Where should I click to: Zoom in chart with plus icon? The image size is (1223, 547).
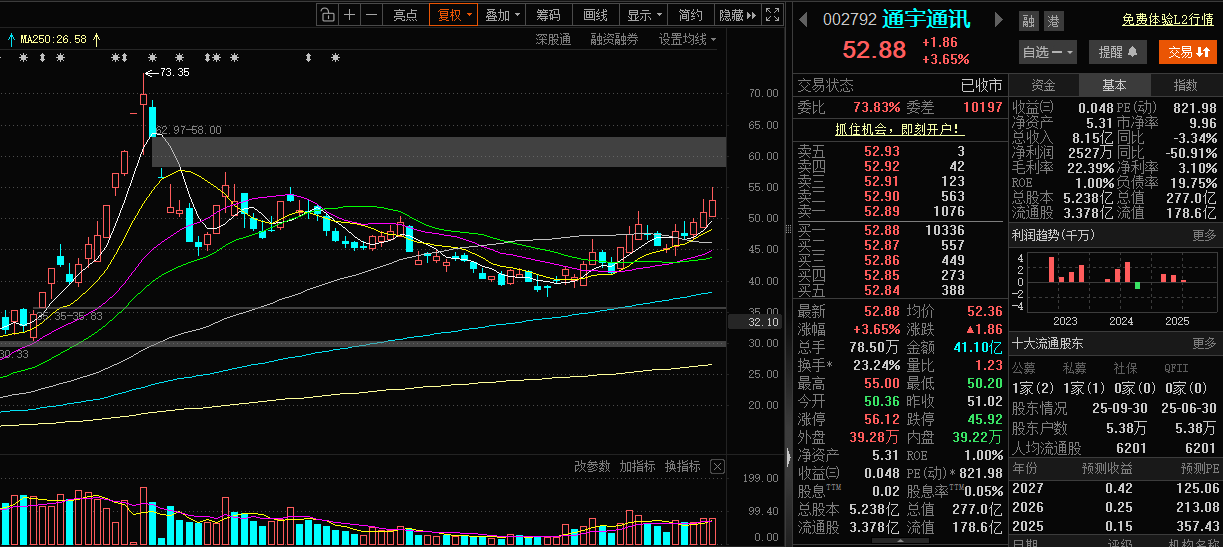click(349, 14)
